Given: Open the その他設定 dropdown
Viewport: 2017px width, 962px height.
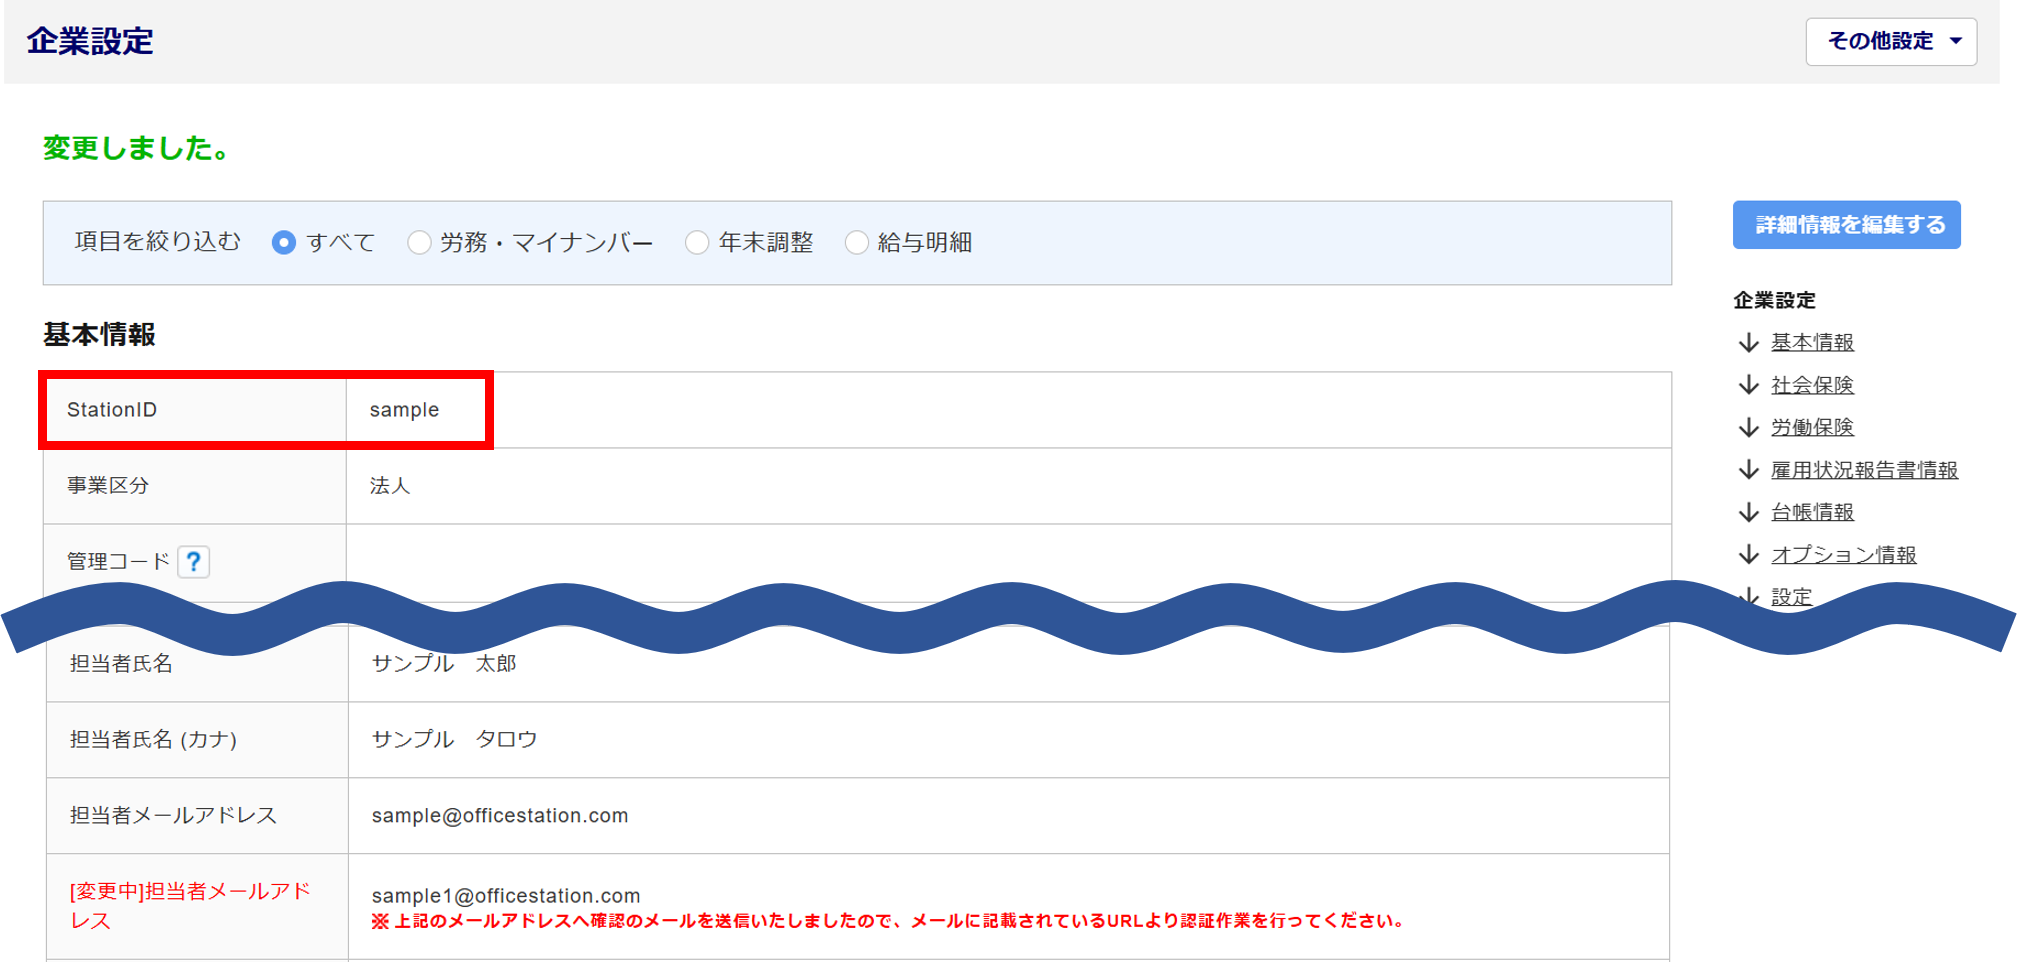Looking at the screenshot, I should 1890,41.
